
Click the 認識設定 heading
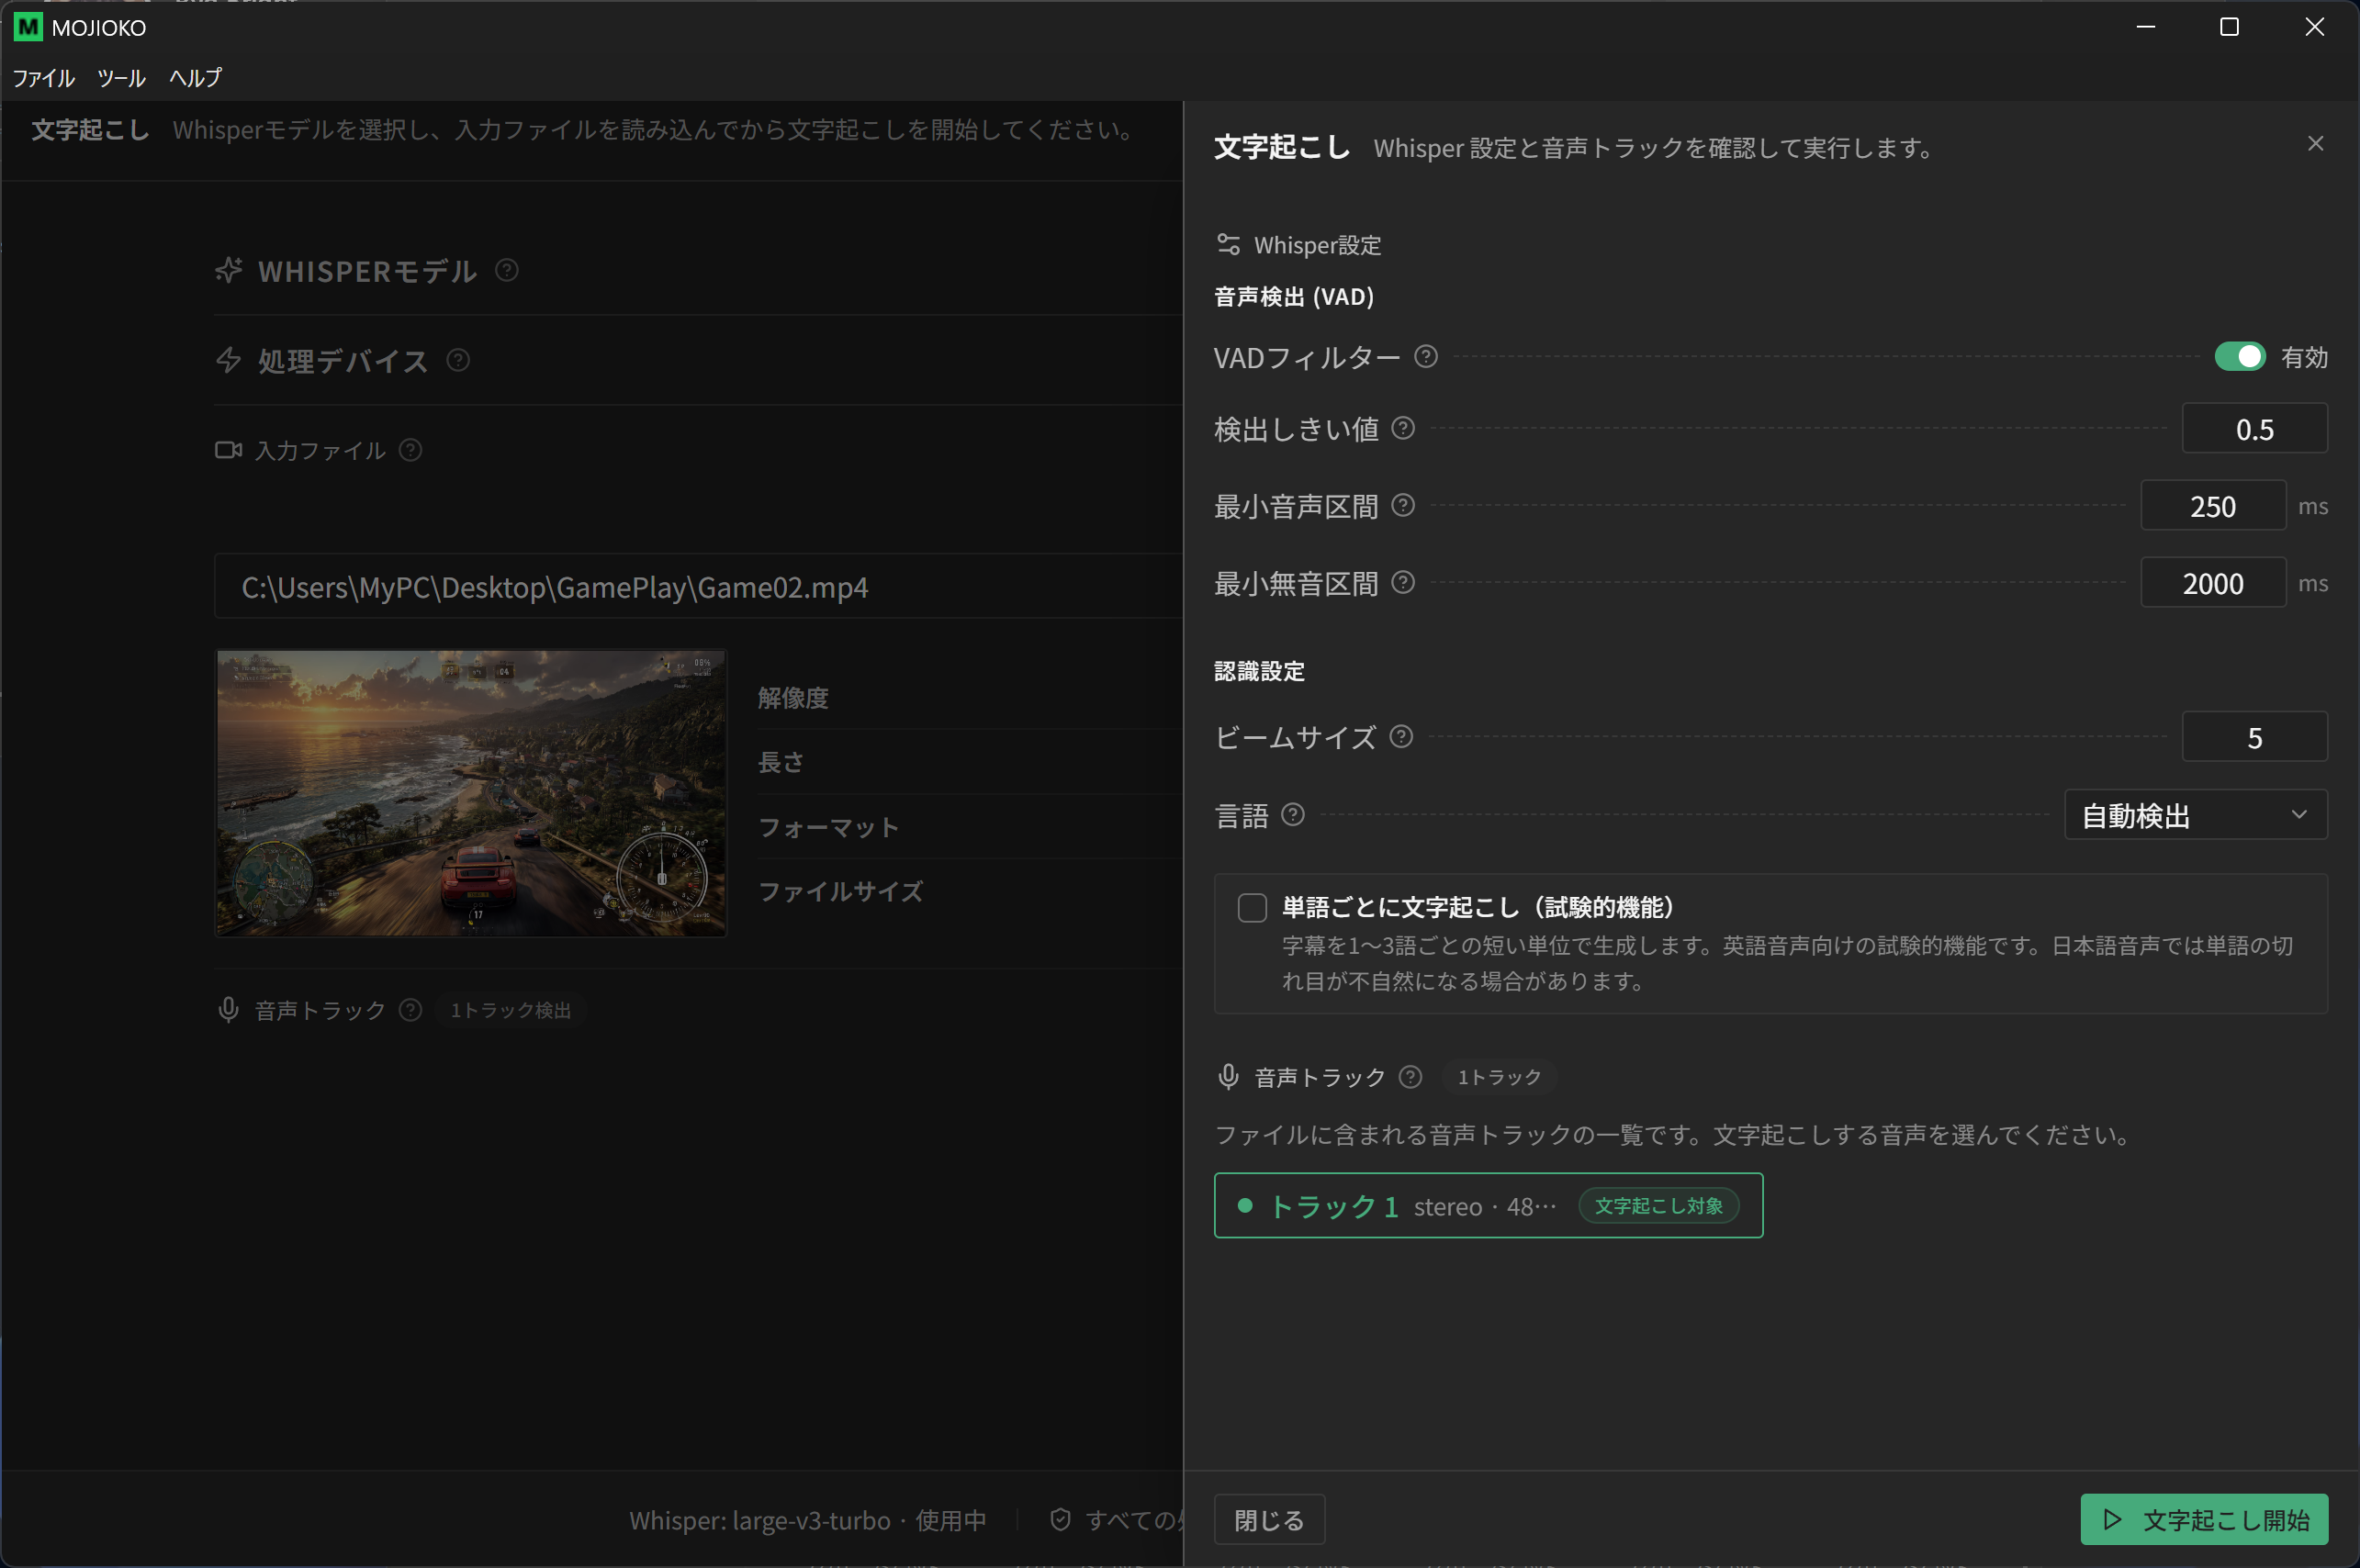pos(1259,671)
